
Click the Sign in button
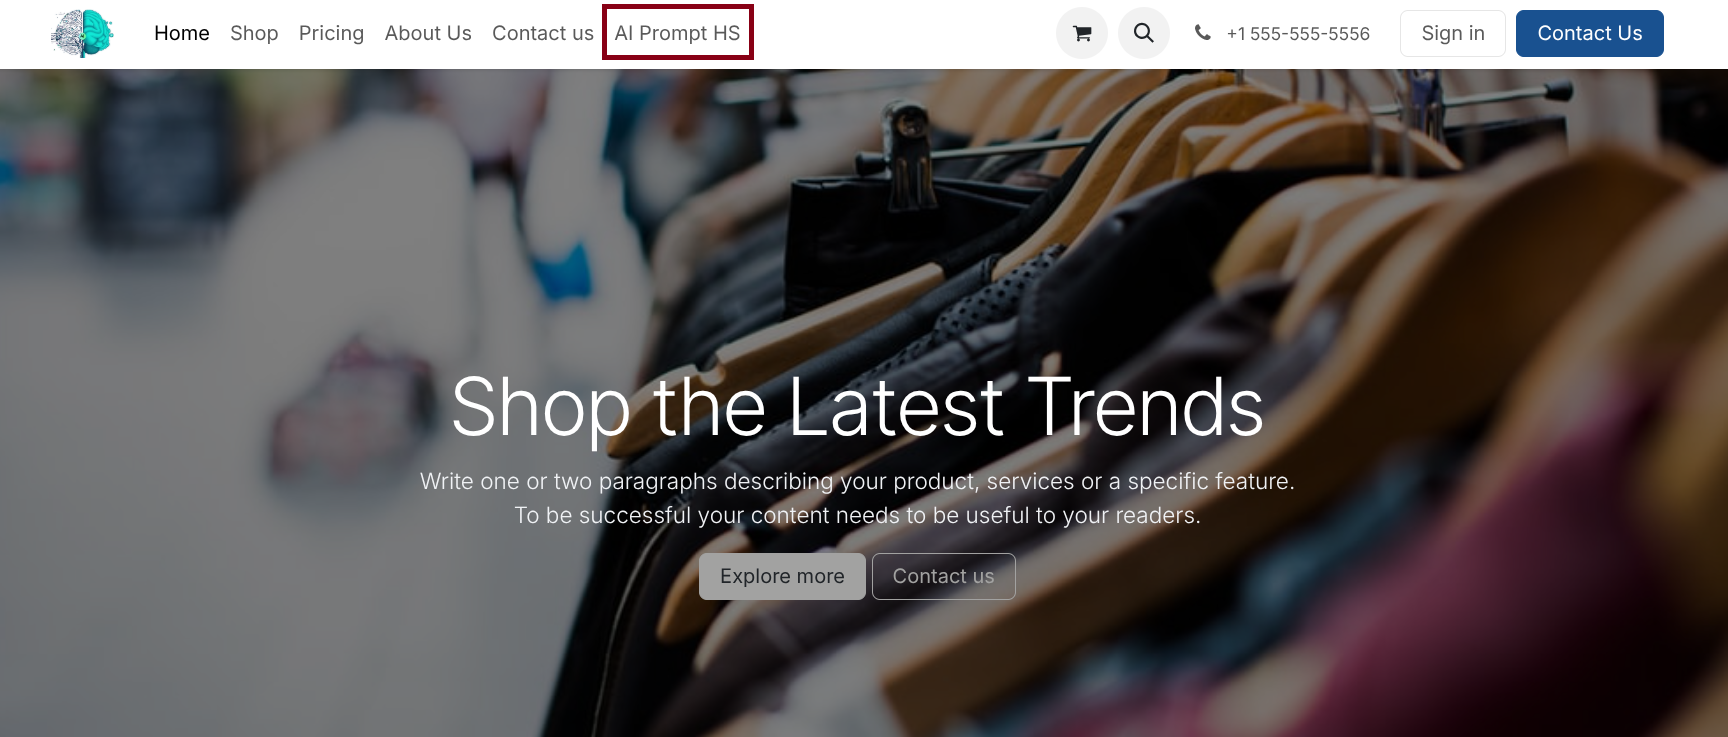coord(1453,33)
